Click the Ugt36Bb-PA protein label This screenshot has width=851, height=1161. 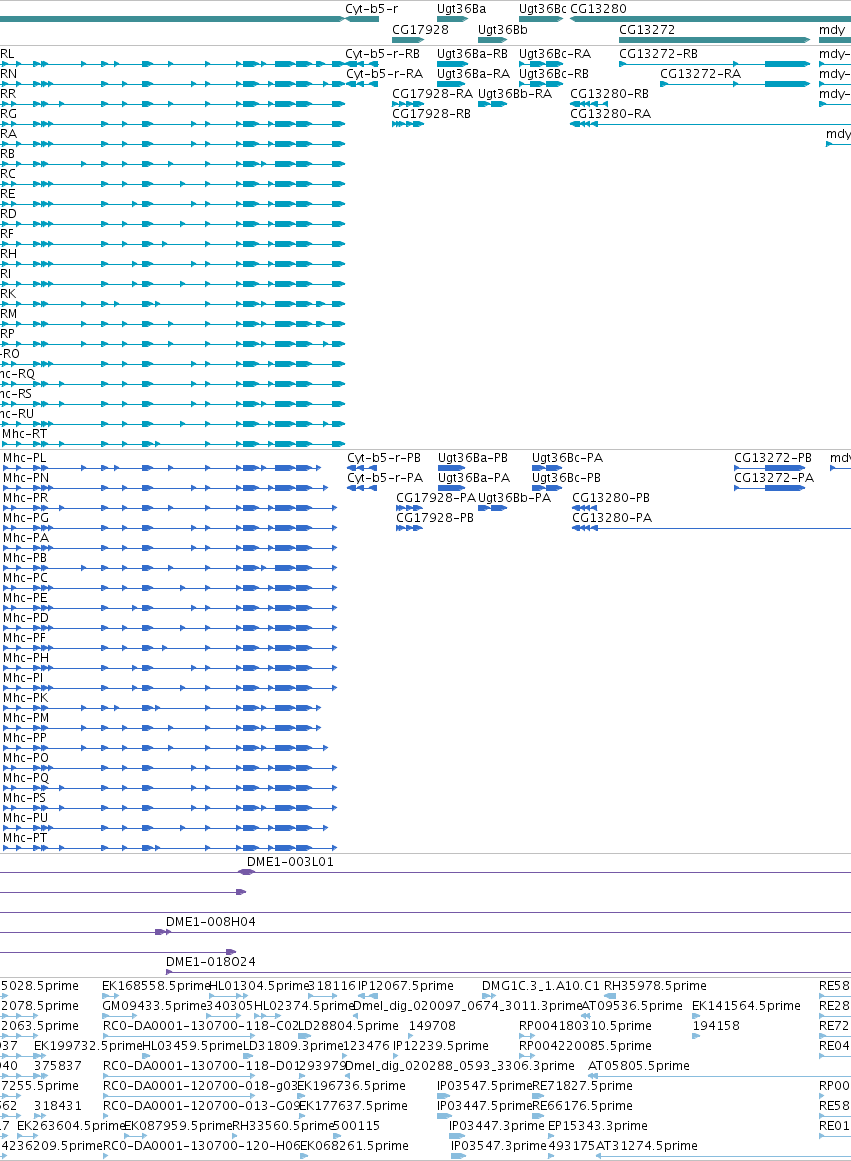point(515,498)
